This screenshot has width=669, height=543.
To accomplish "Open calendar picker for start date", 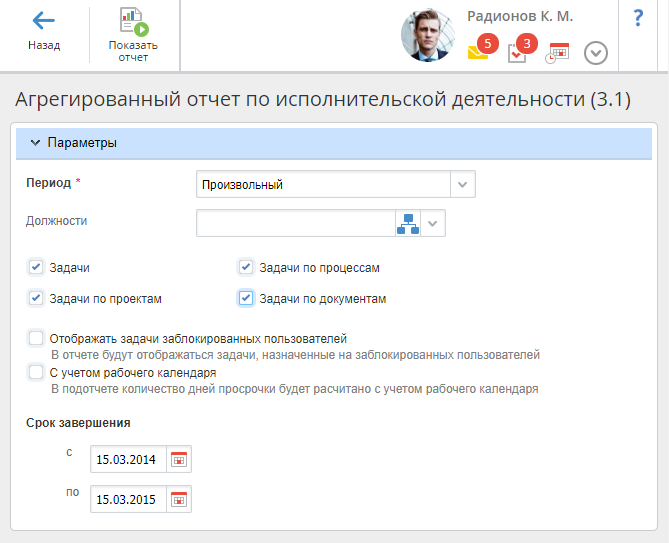I will coord(179,460).
